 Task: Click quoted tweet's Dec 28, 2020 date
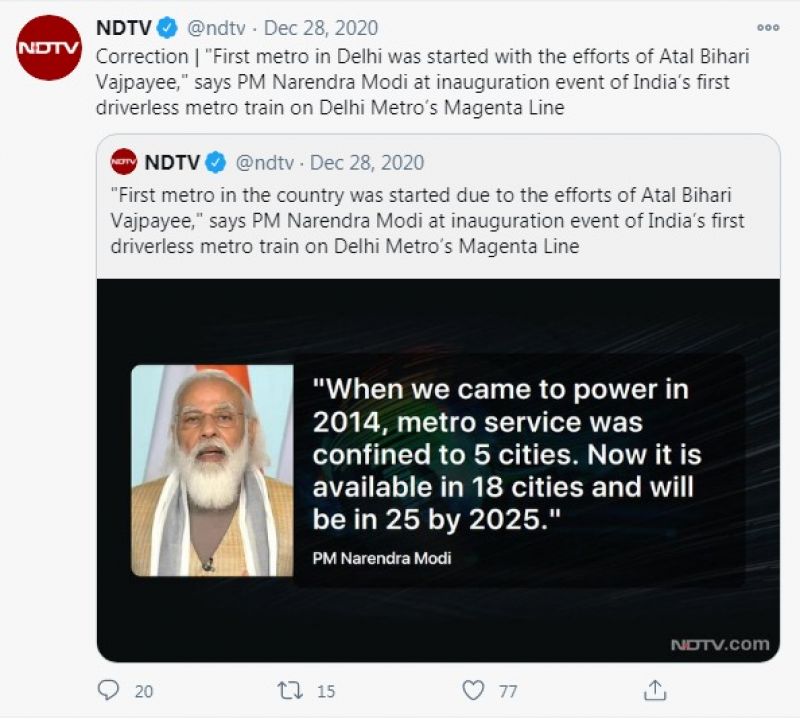click(366, 162)
